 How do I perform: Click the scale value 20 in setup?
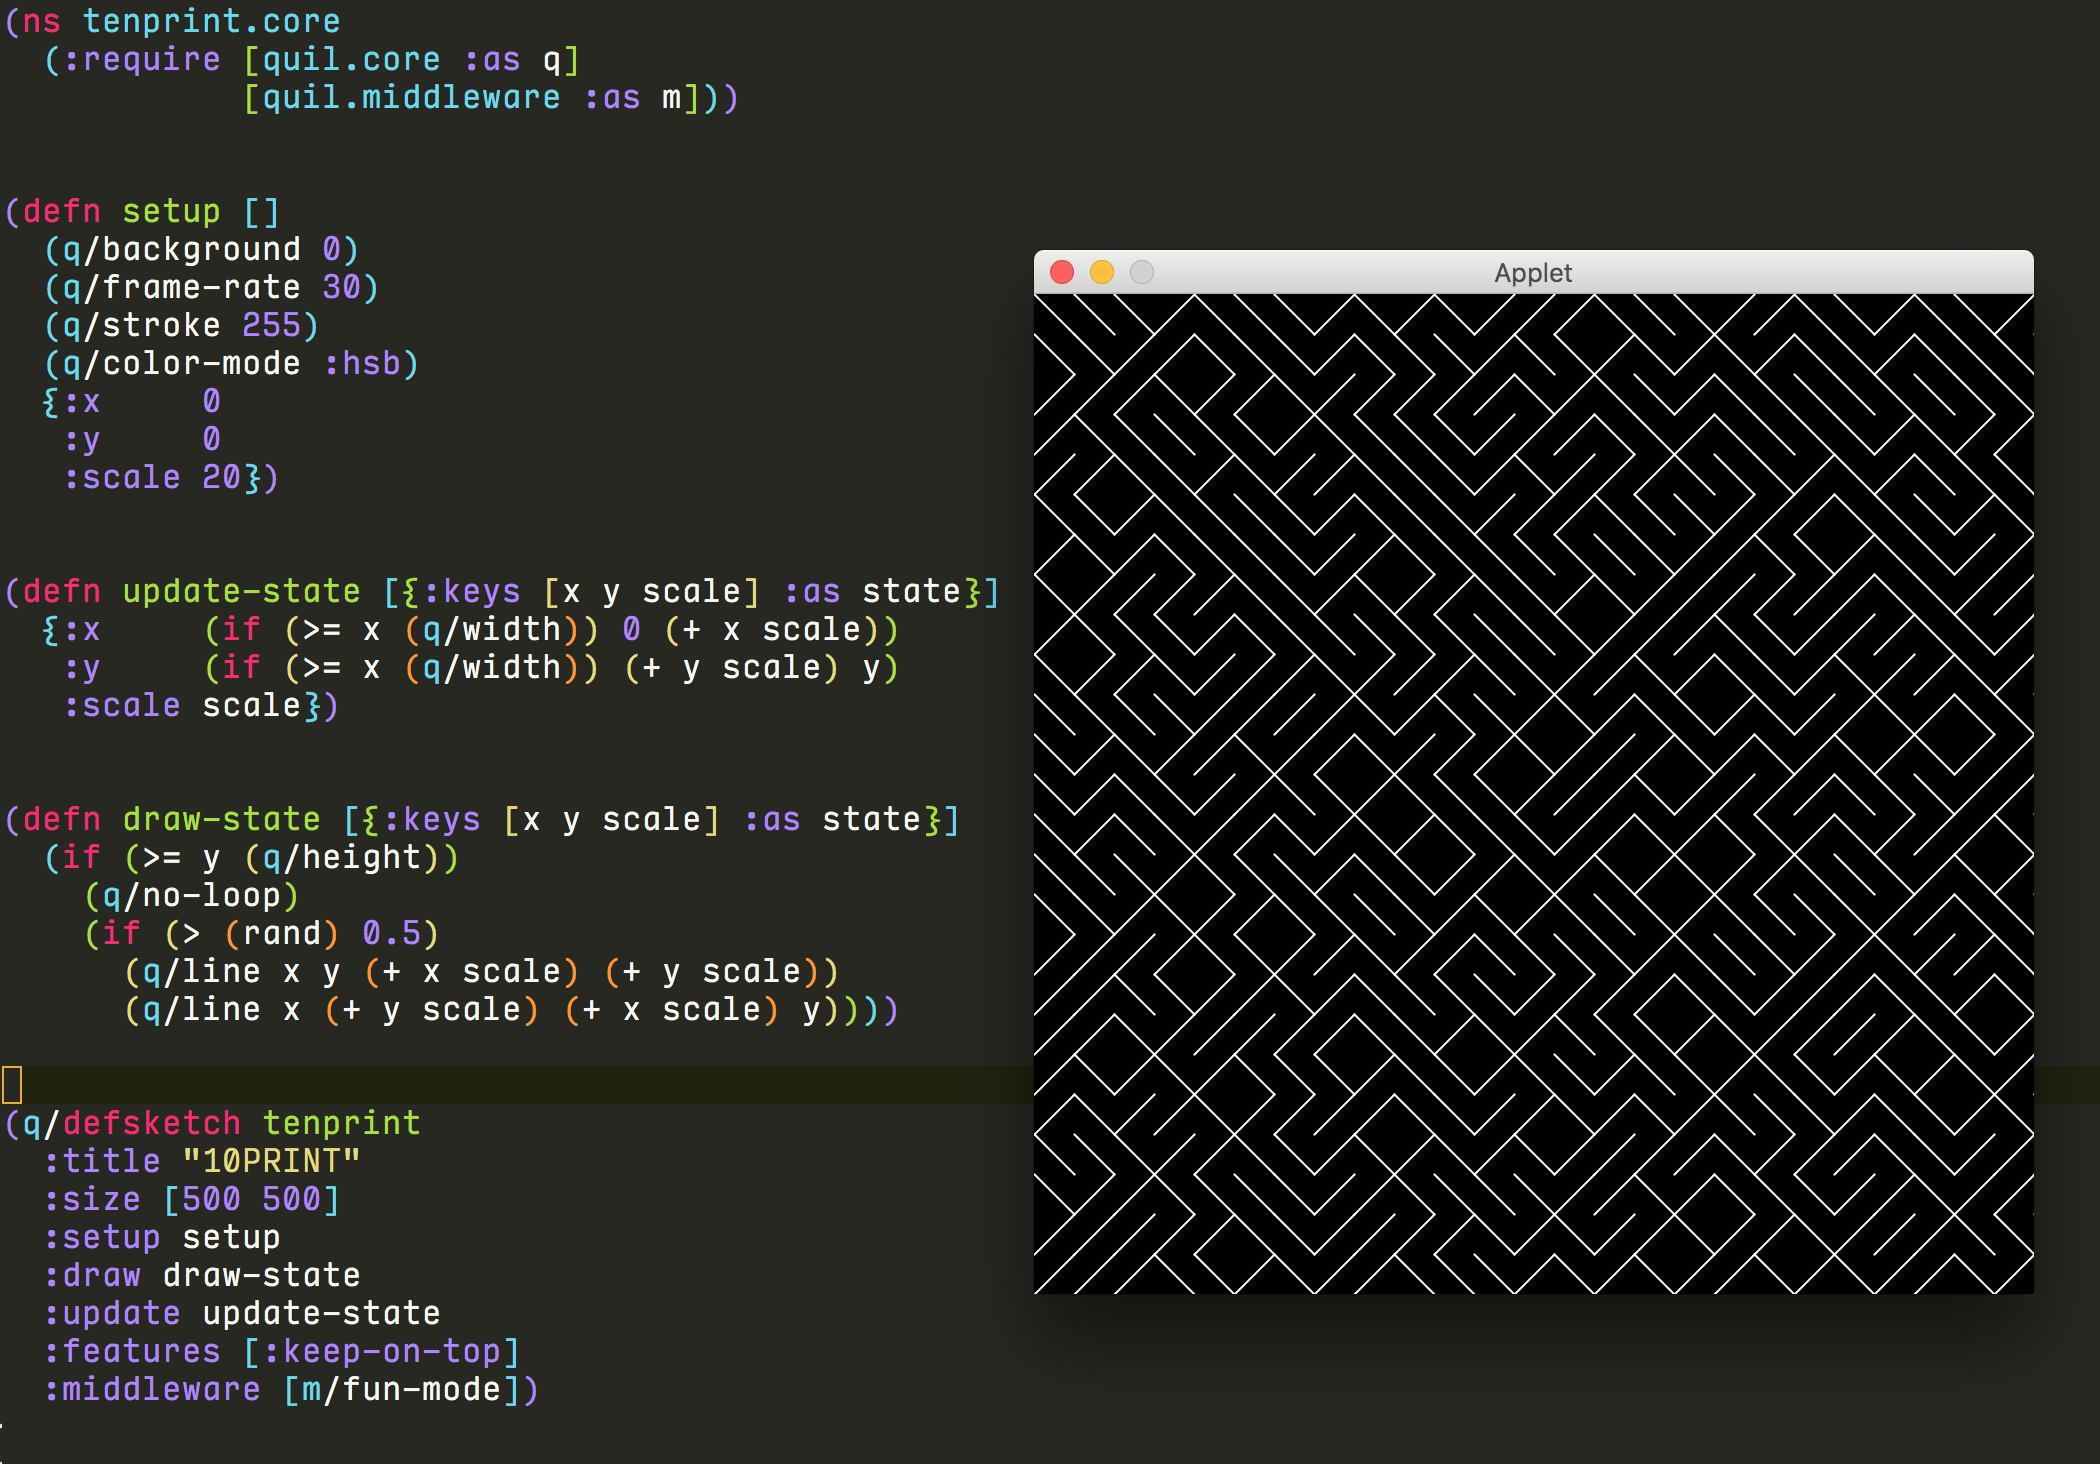click(x=221, y=478)
